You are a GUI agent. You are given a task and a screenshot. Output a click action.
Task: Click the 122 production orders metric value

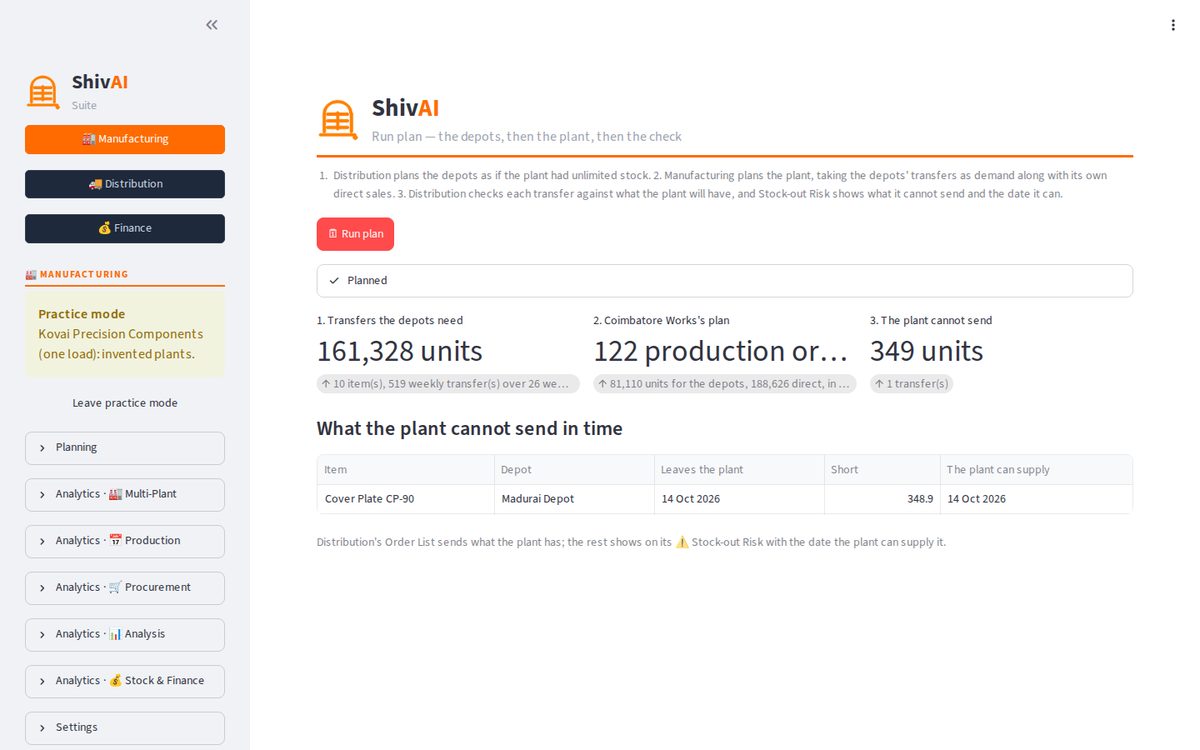721,351
